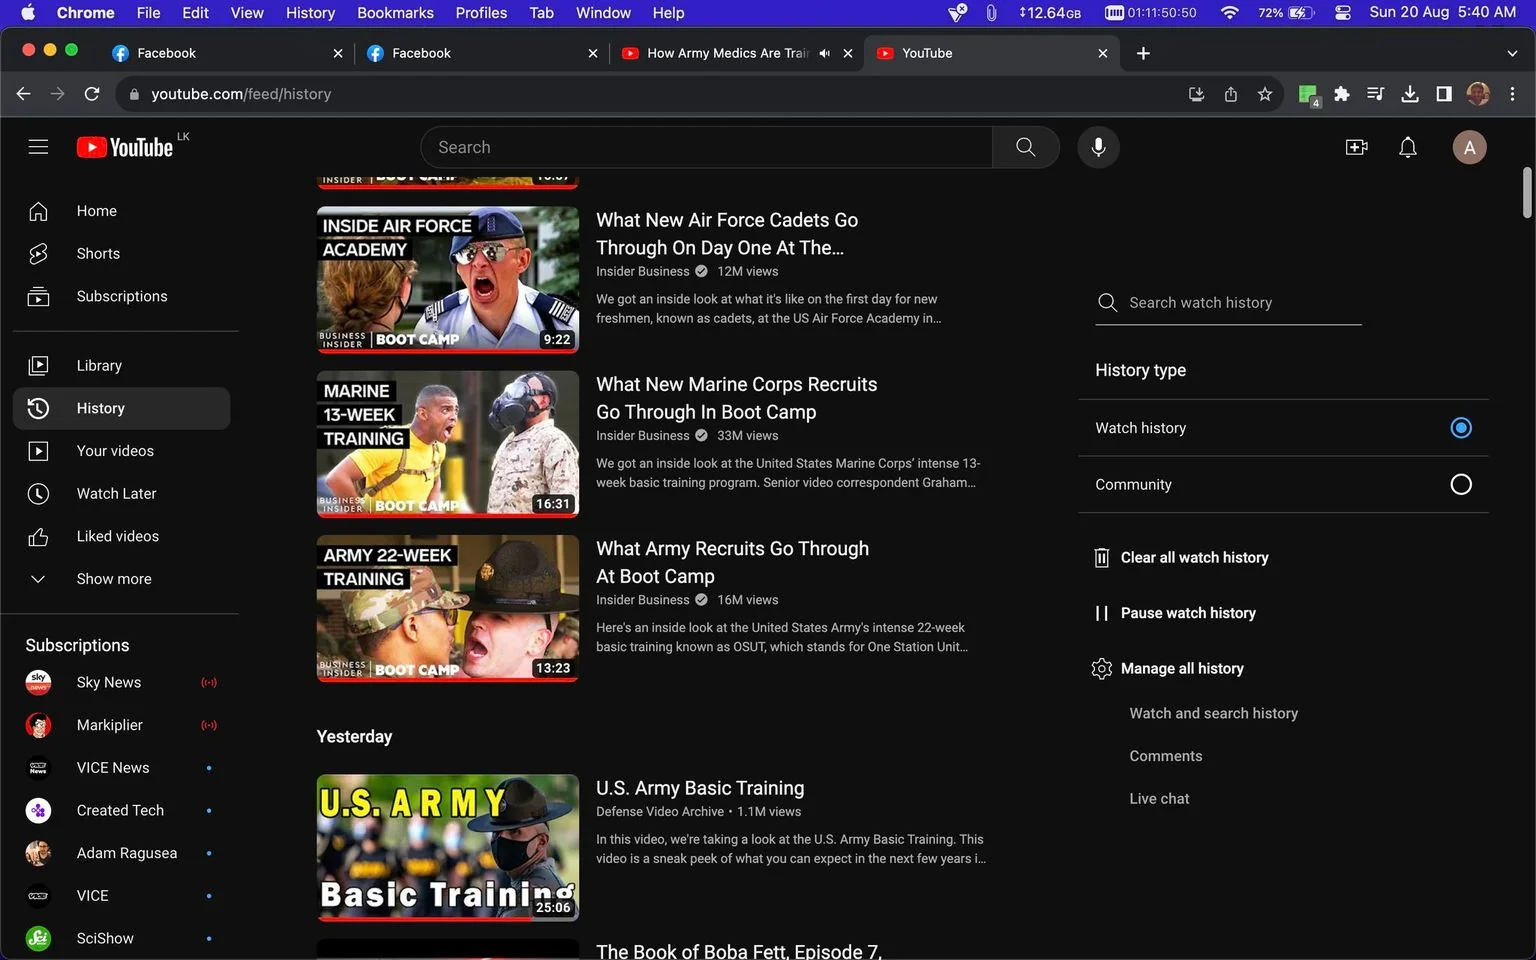
Task: Open the Create video camera icon
Action: coord(1356,147)
